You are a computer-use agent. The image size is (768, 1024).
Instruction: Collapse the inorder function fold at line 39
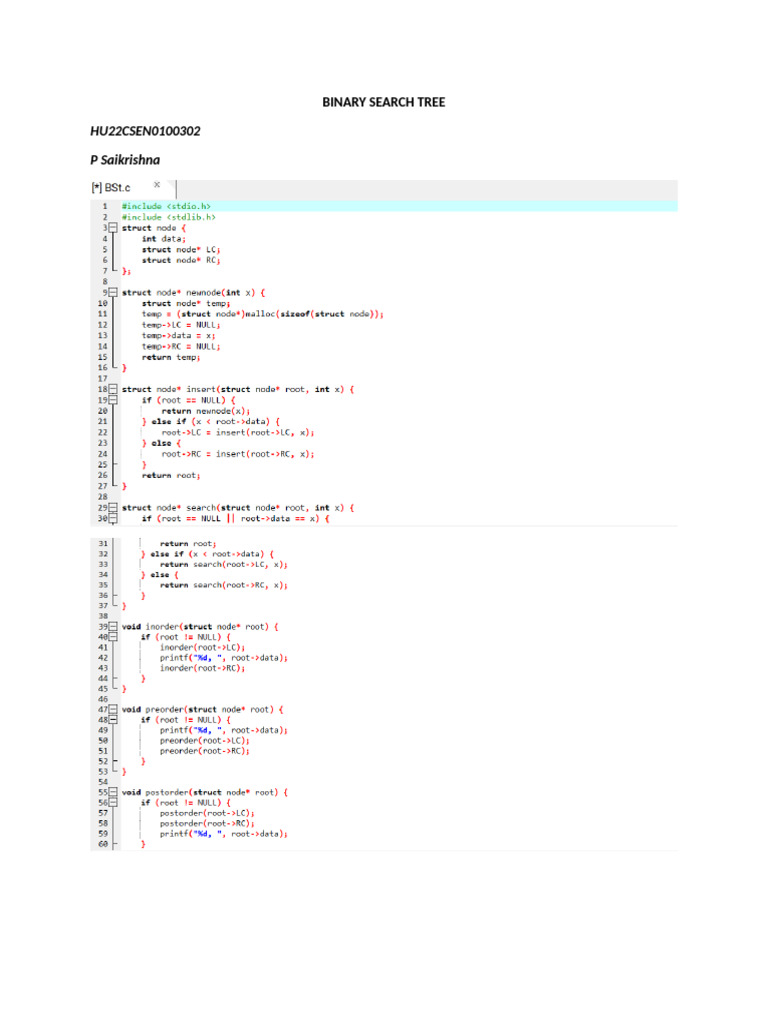point(113,626)
